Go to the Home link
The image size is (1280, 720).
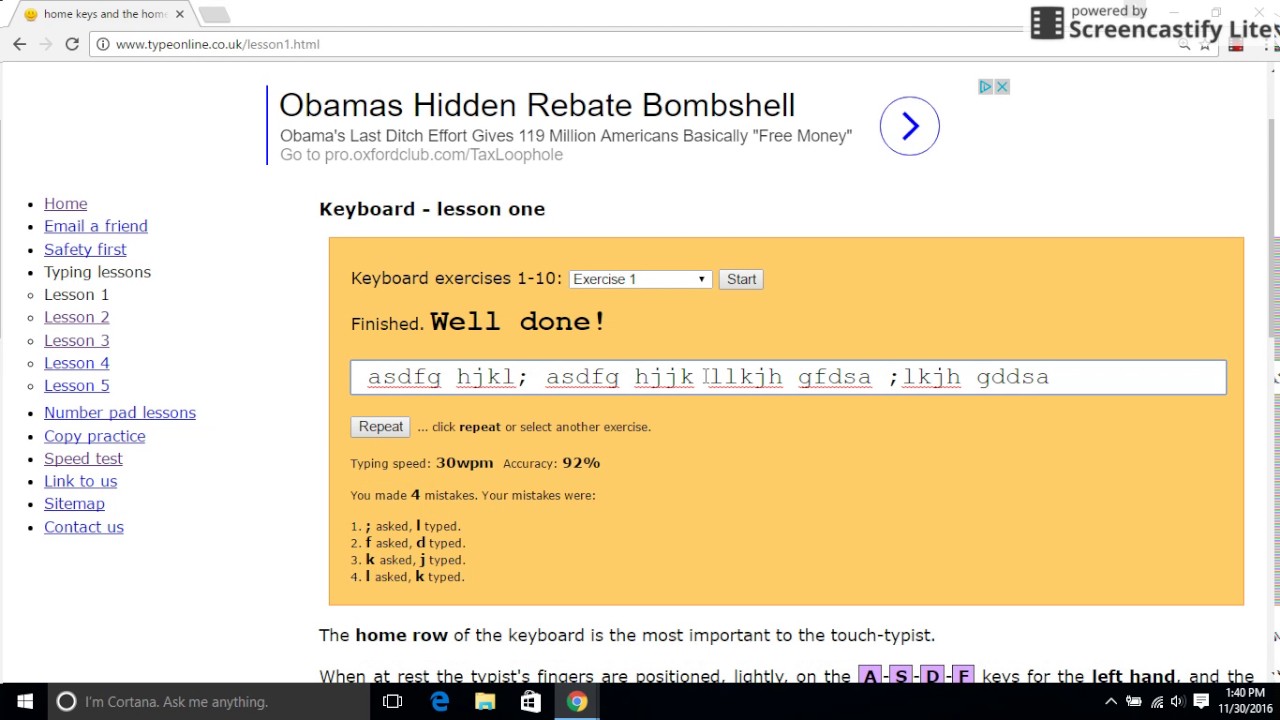65,203
